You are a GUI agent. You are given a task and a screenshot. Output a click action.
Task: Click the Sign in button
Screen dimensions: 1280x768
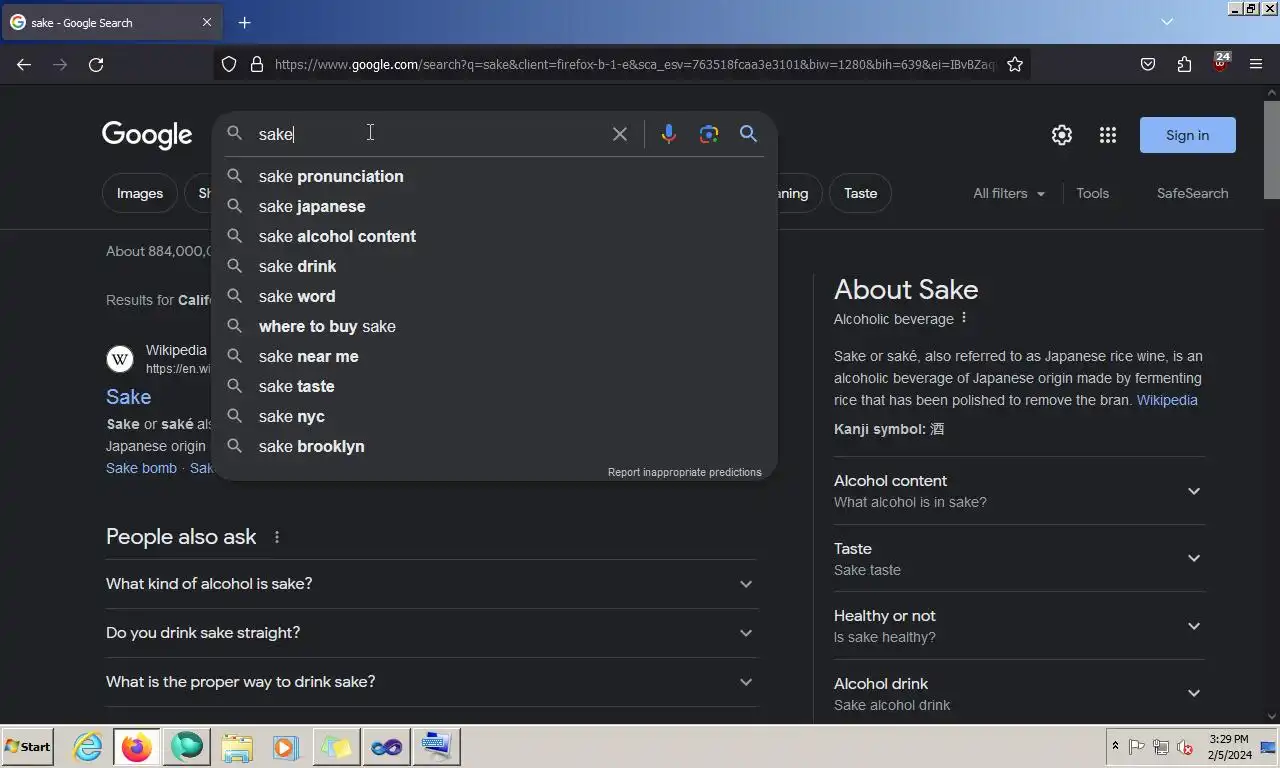(1188, 135)
